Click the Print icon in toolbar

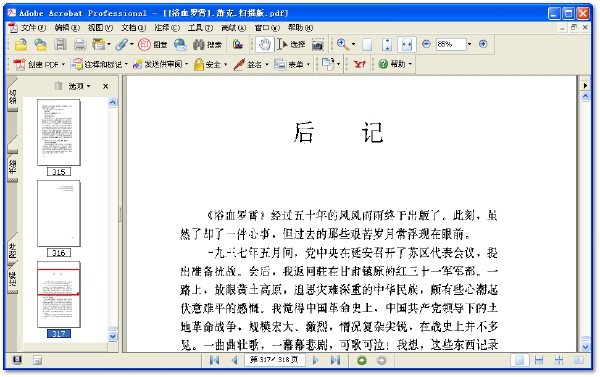pyautogui.click(x=80, y=45)
